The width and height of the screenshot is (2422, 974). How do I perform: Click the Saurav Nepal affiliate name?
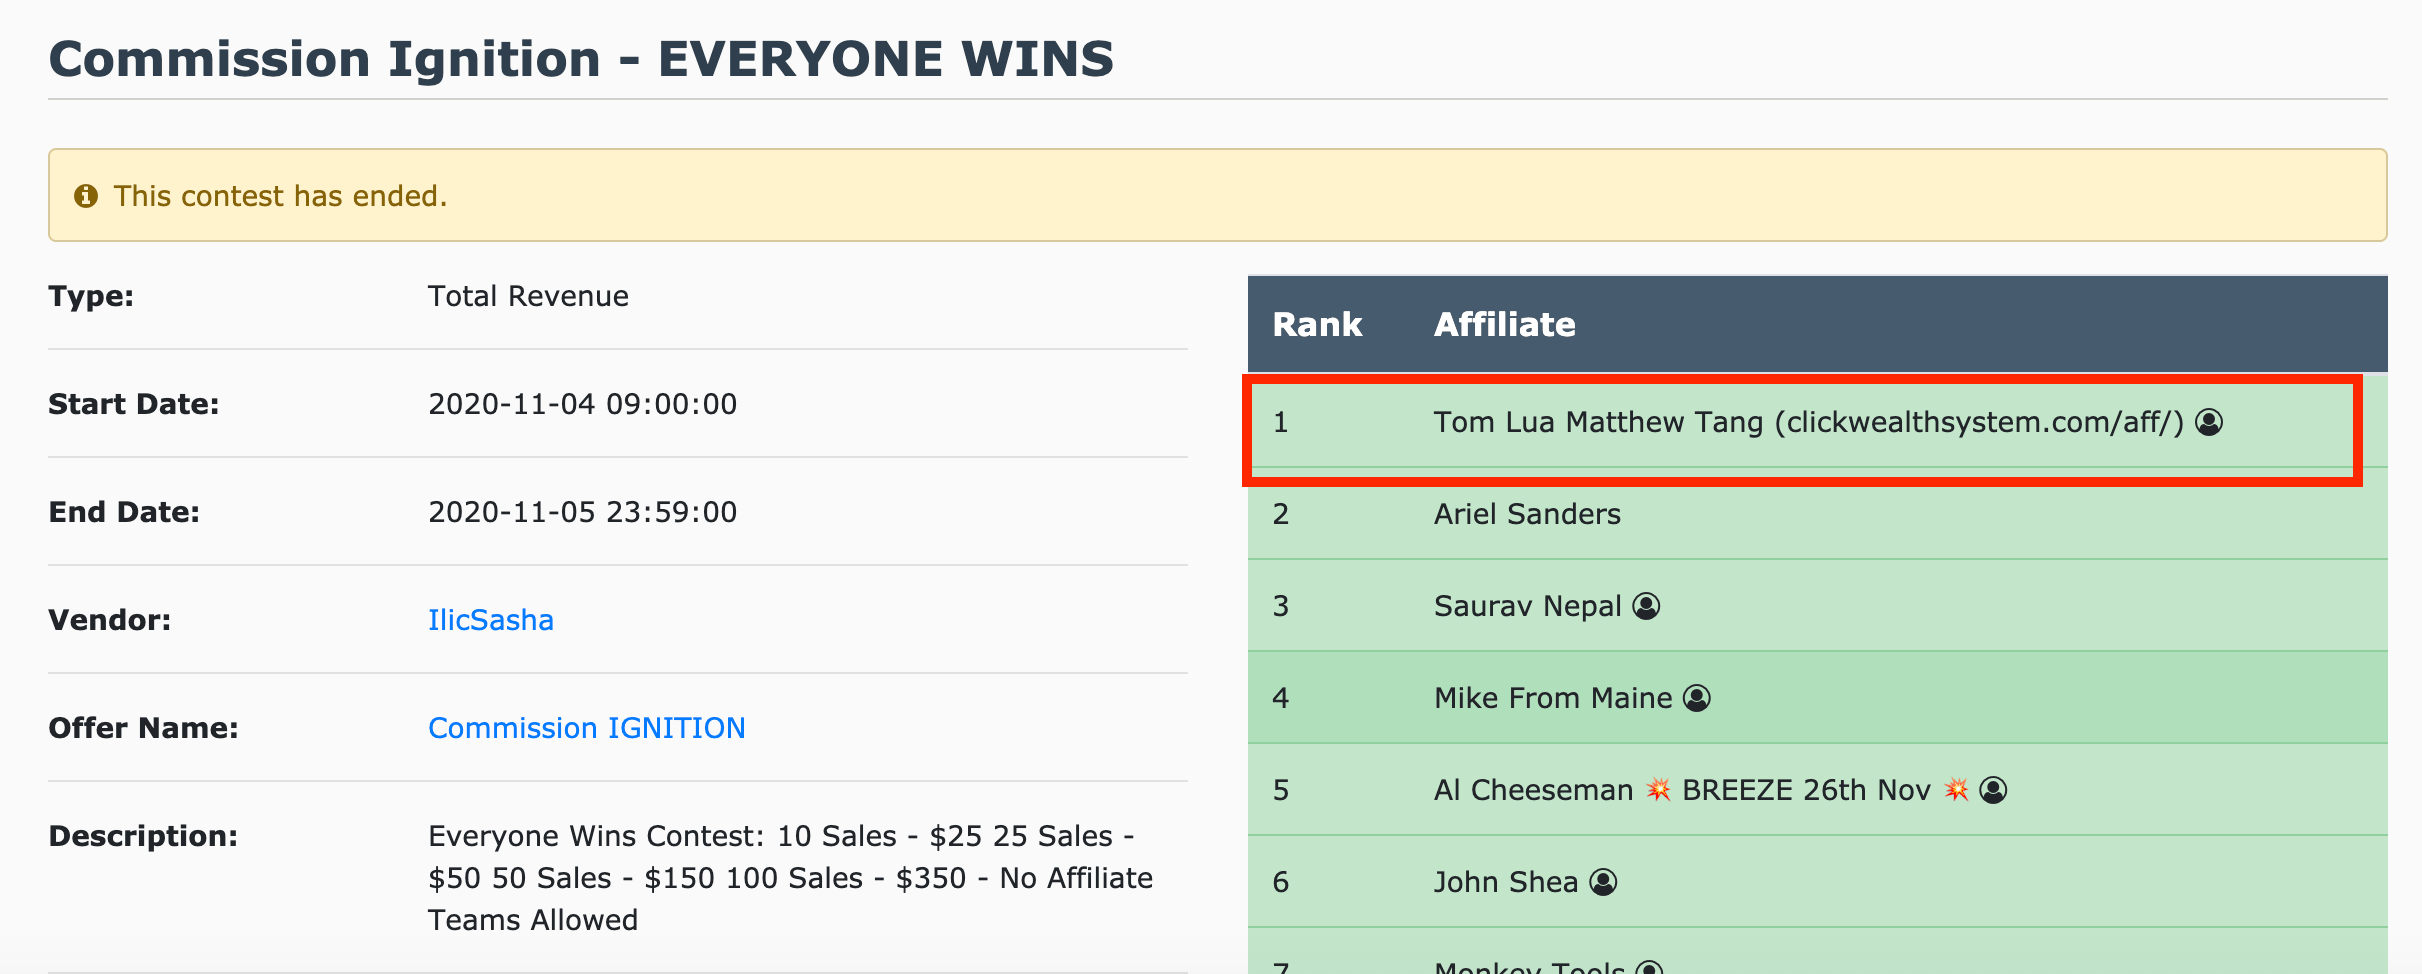[1527, 606]
